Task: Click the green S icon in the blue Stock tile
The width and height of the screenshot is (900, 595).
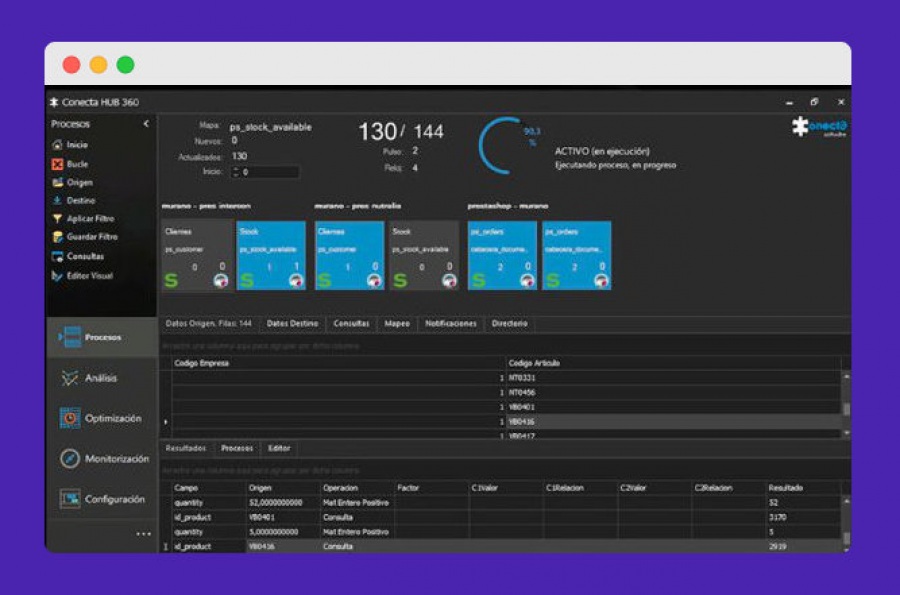Action: coord(247,281)
